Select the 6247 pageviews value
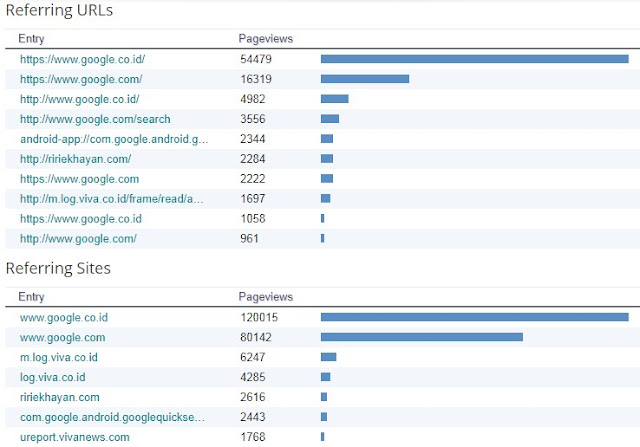 click(253, 358)
